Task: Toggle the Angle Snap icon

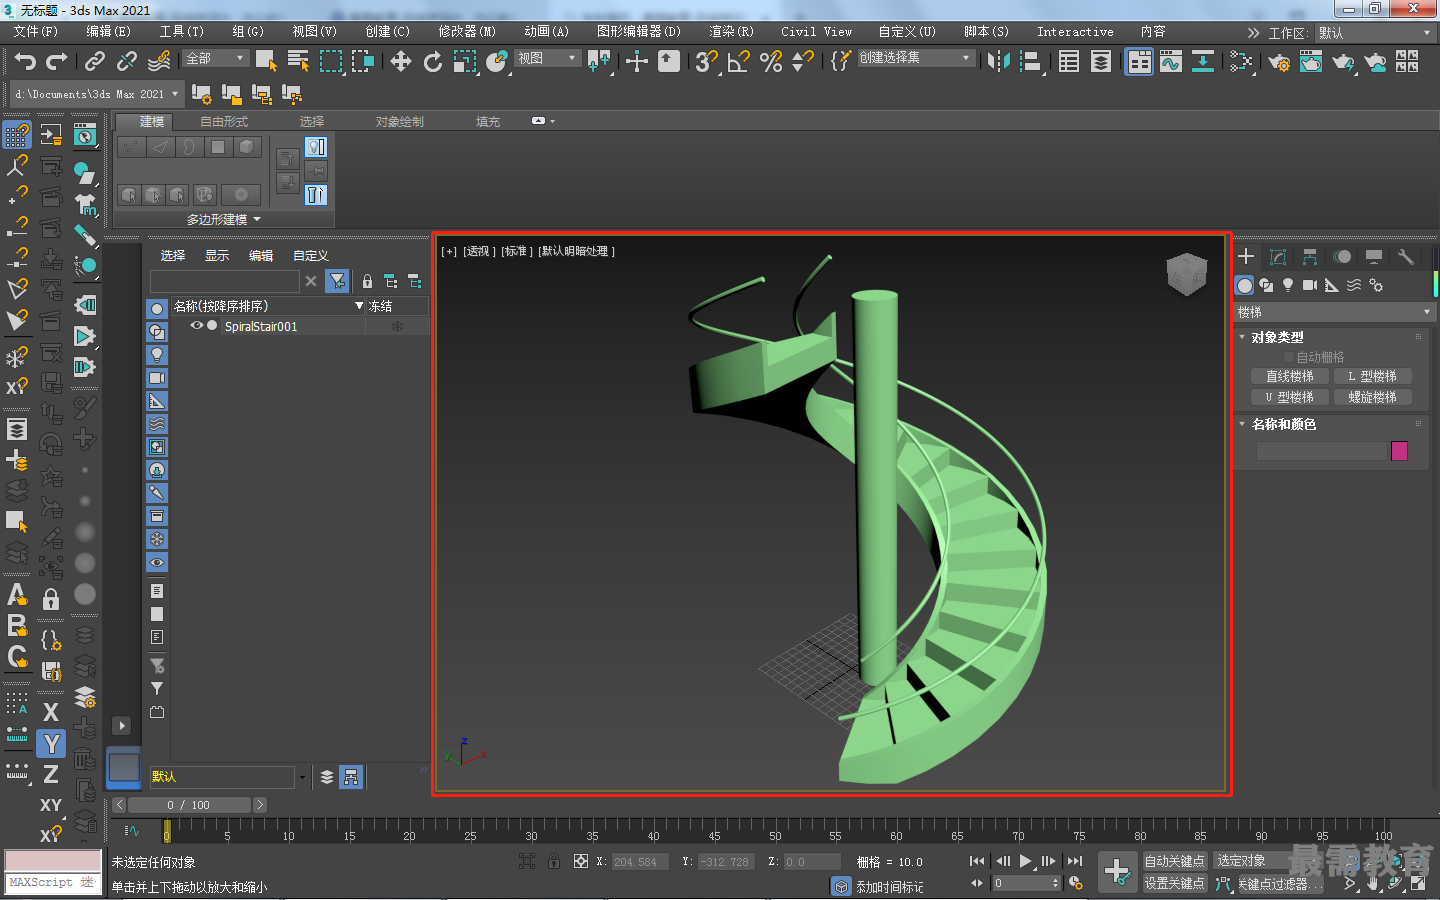Action: pos(739,61)
